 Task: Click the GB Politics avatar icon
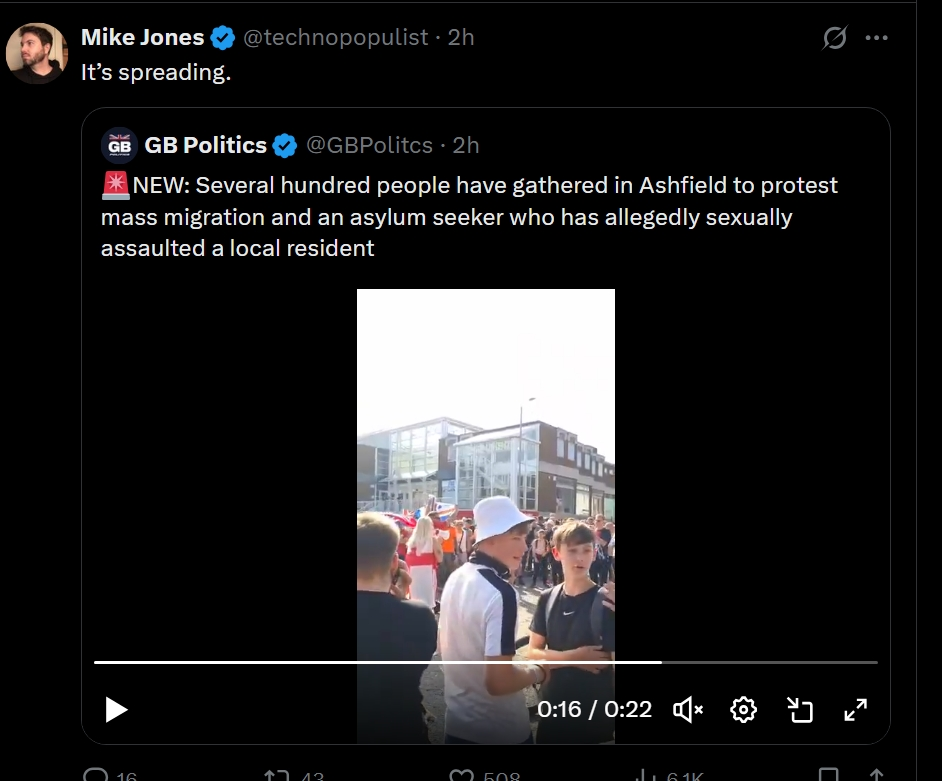point(119,145)
